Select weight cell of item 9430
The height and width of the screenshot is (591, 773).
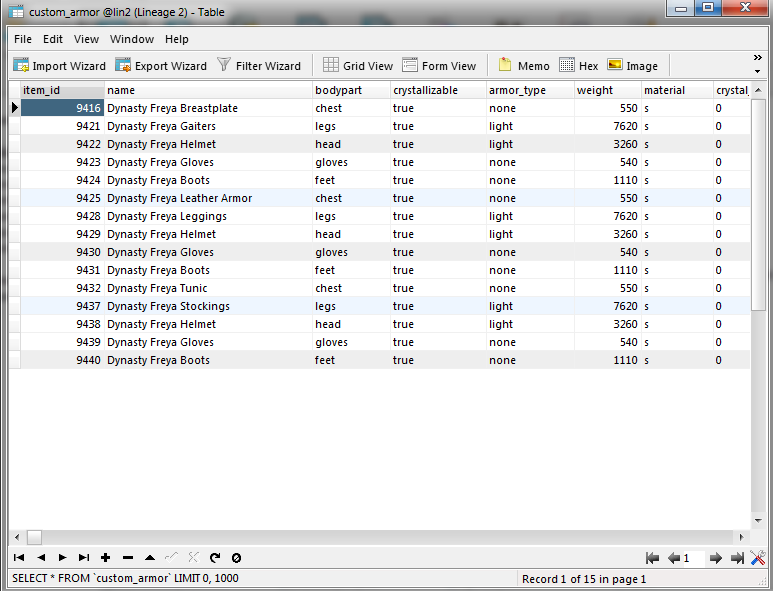pos(608,252)
